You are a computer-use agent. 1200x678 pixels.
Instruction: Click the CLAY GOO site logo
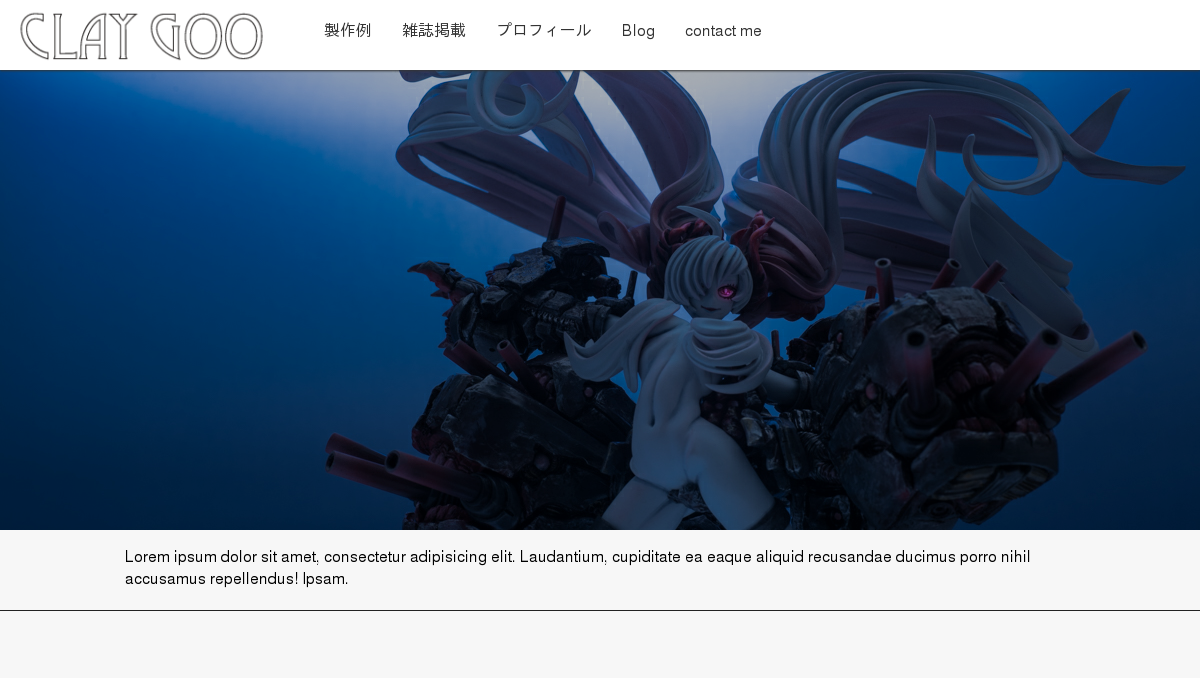pos(141,36)
